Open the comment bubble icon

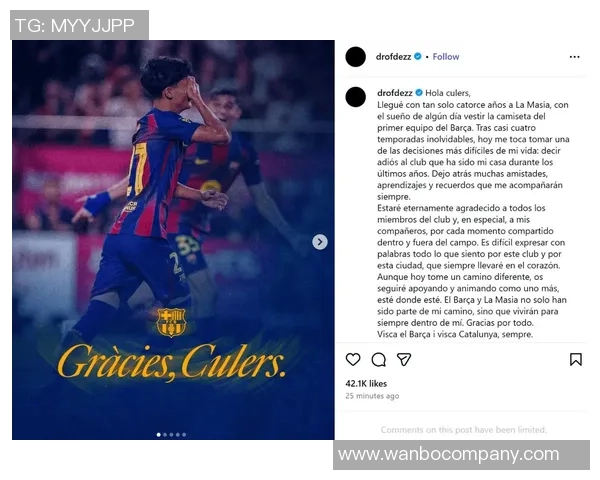(378, 359)
